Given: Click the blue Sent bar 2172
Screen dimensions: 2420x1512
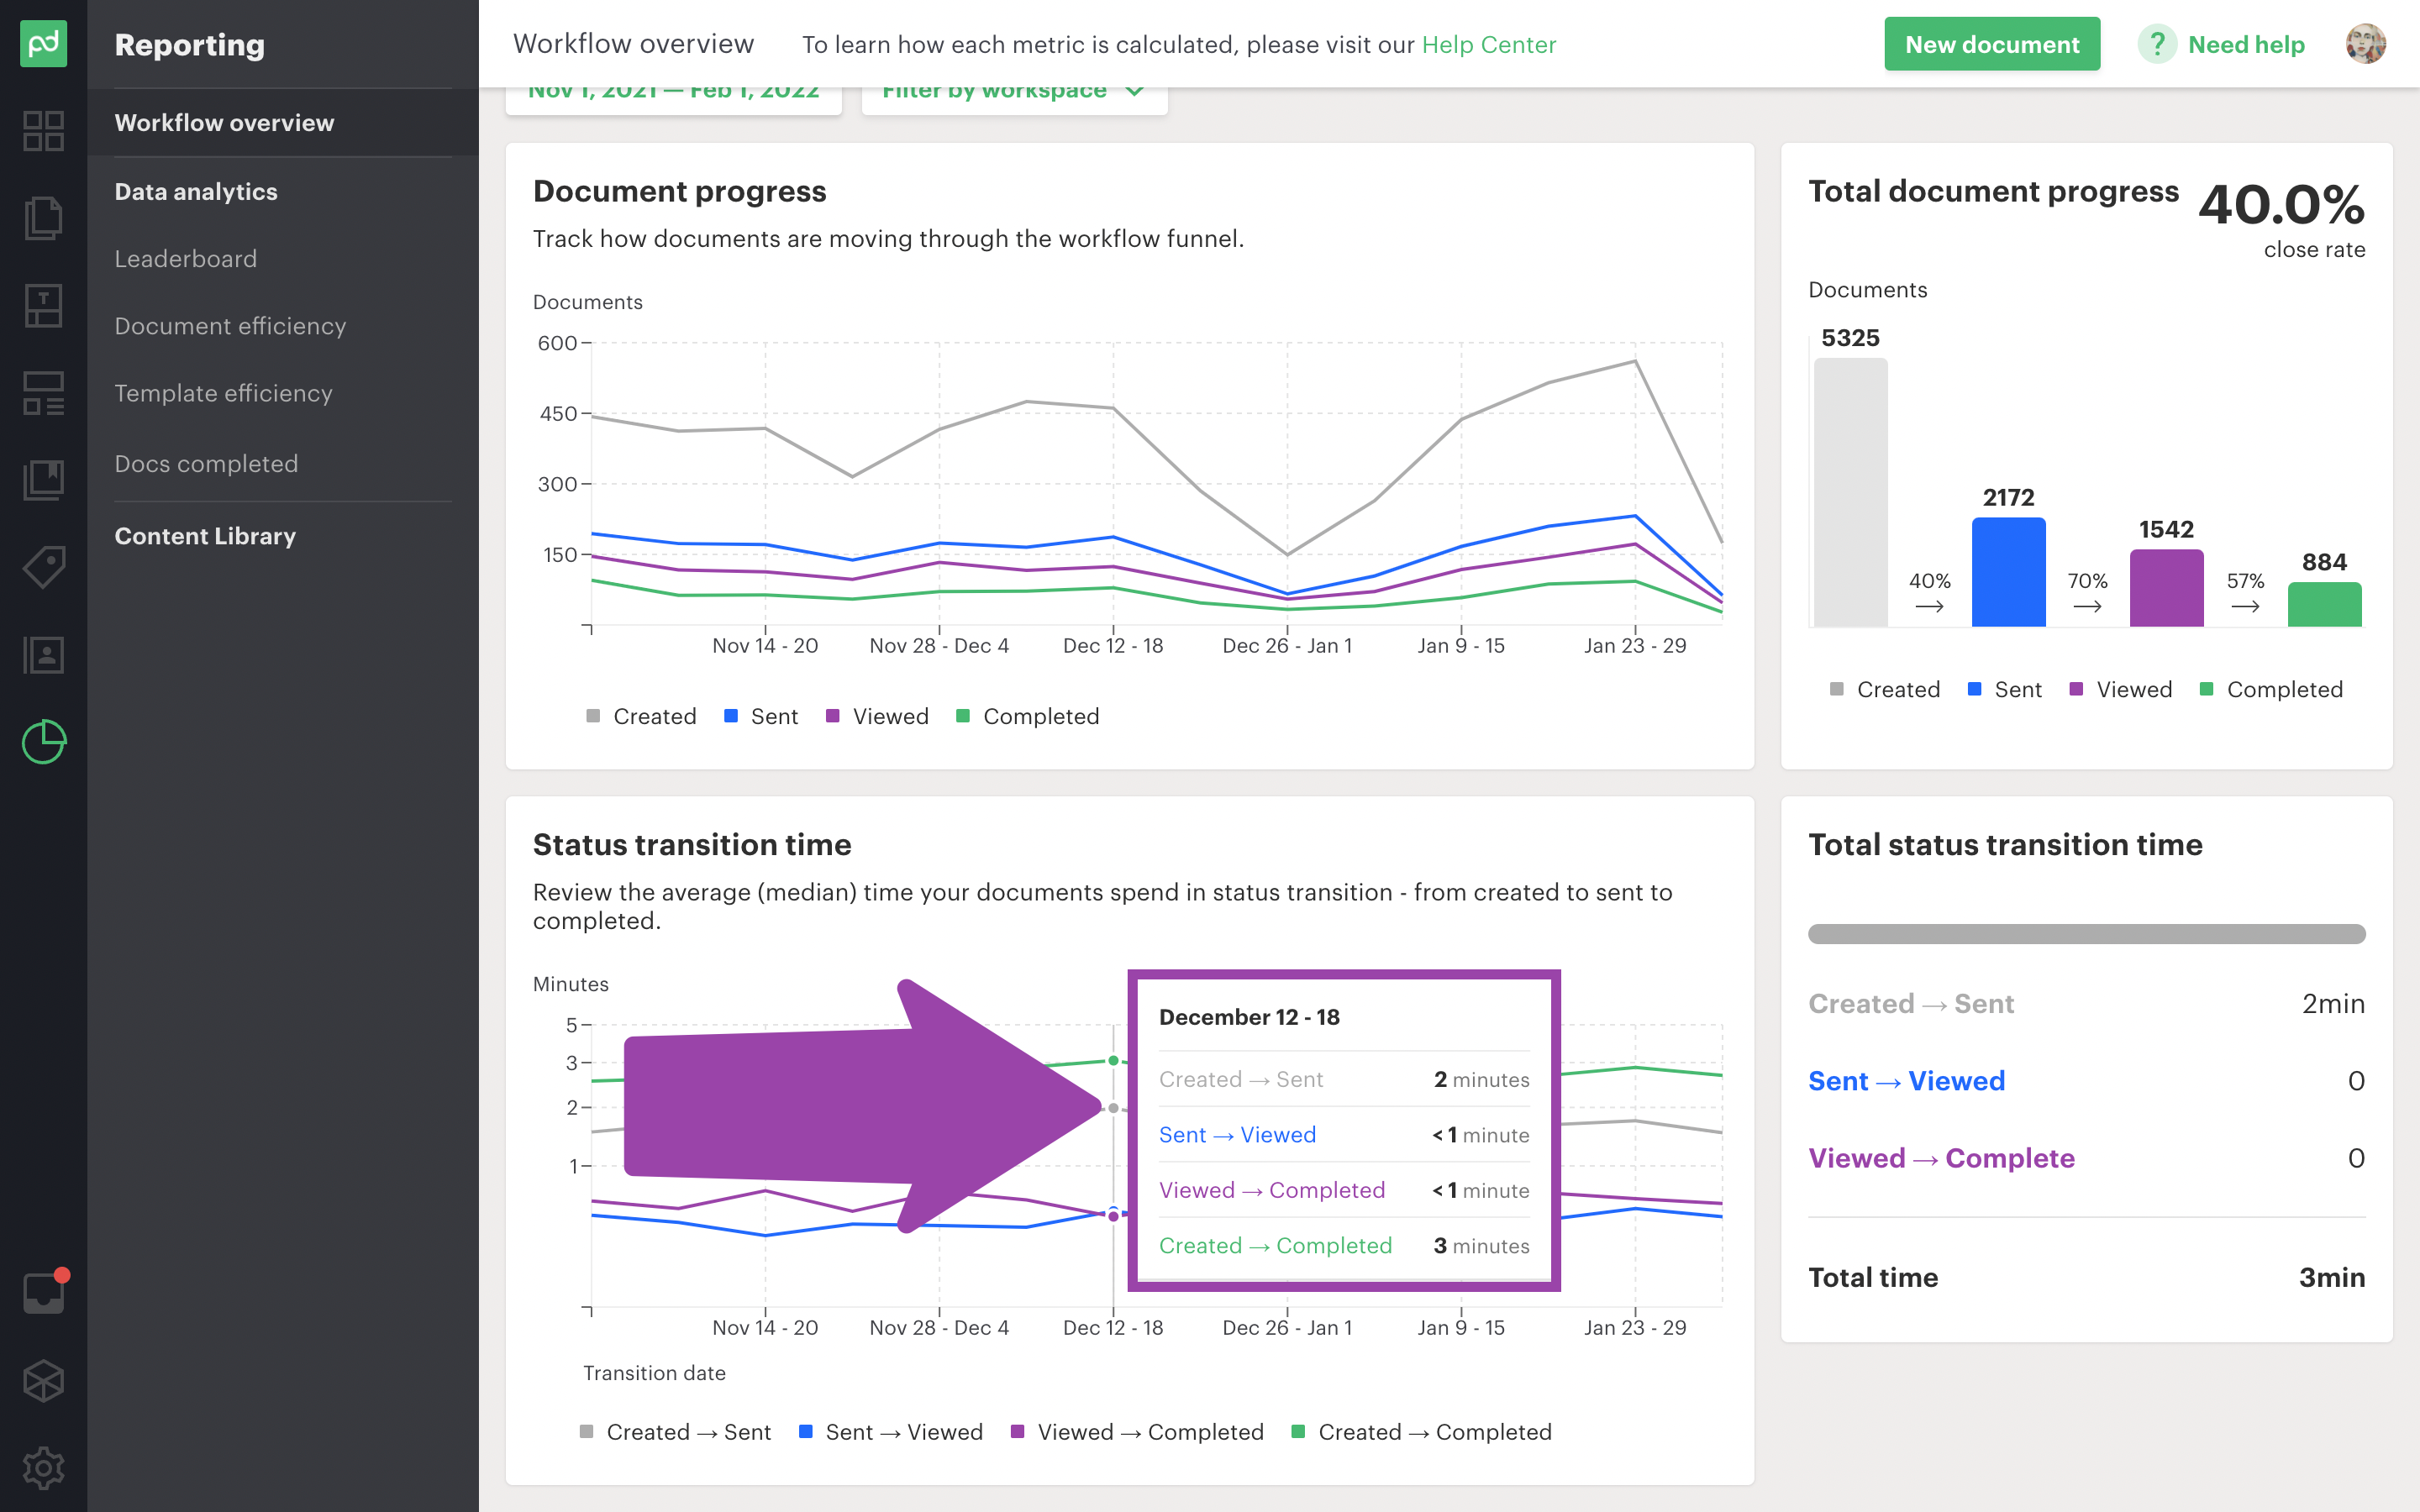Looking at the screenshot, I should coord(2008,572).
